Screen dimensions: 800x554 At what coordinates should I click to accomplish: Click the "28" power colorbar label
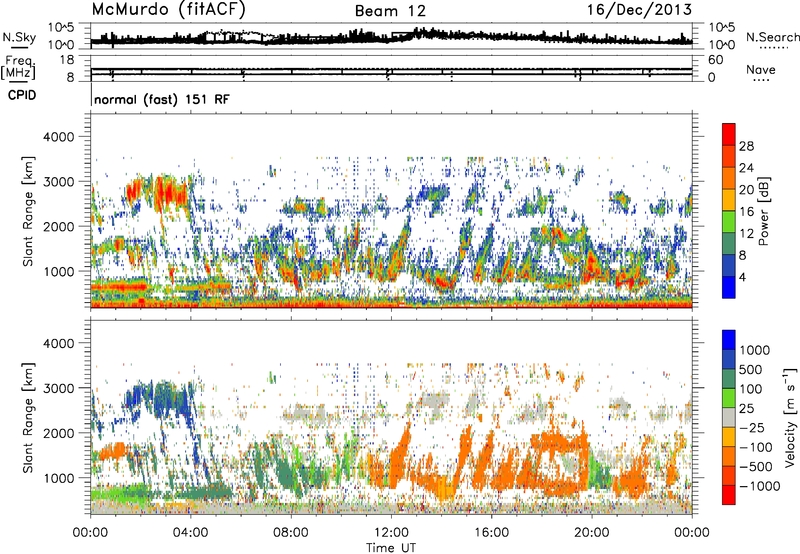(x=746, y=146)
